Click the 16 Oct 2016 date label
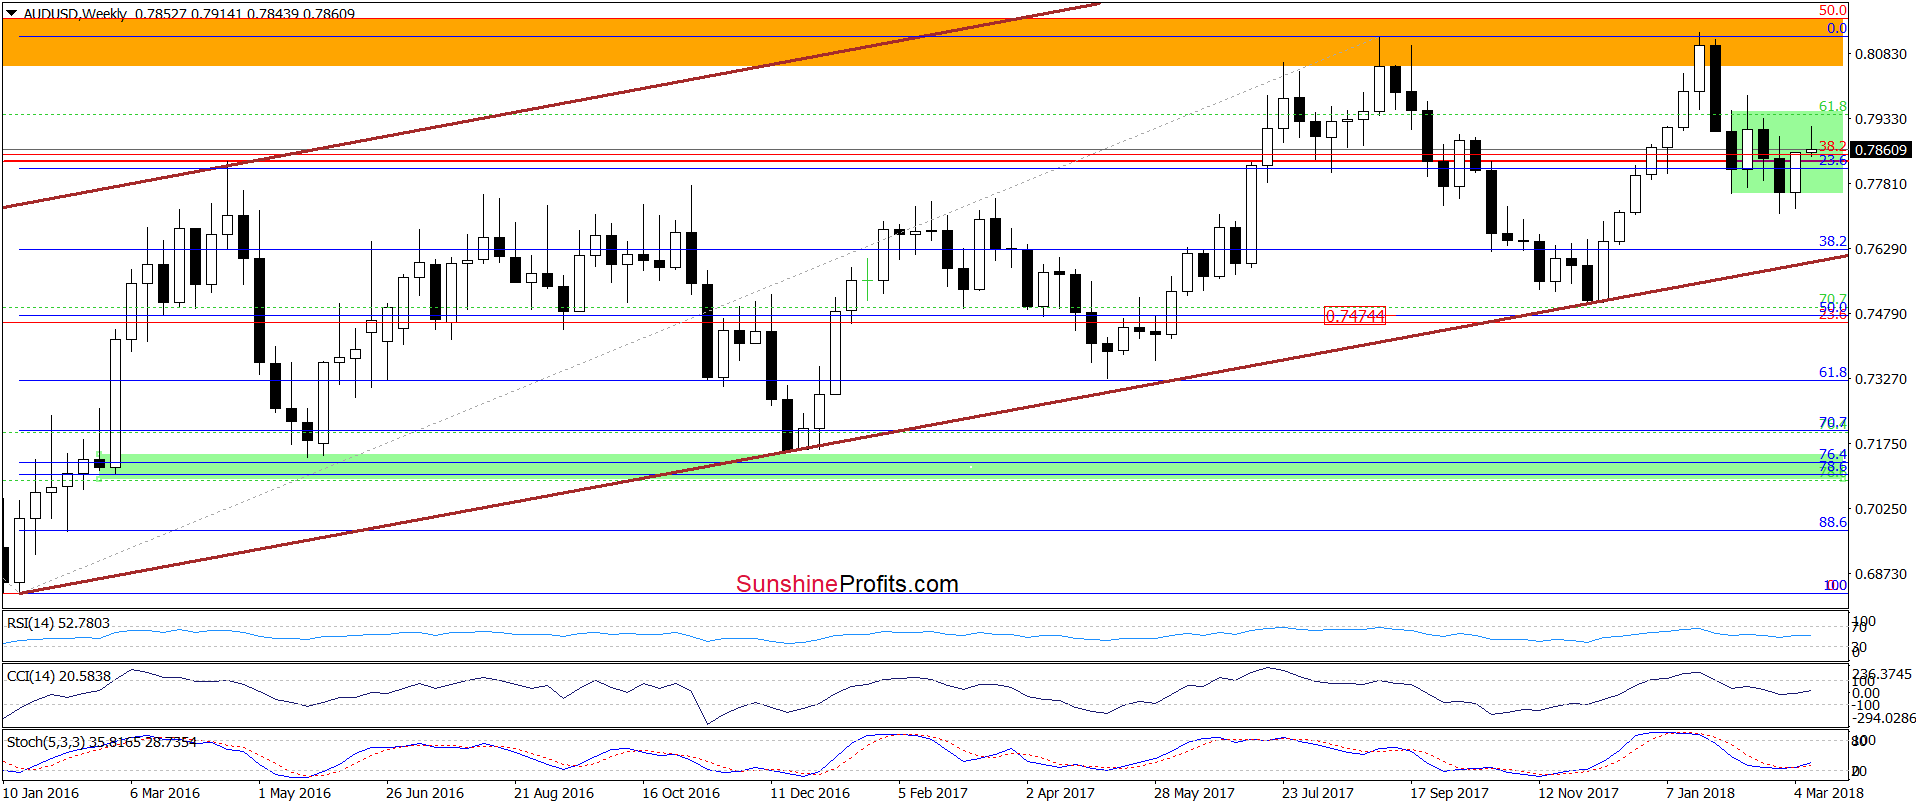The image size is (1916, 807). click(x=681, y=793)
